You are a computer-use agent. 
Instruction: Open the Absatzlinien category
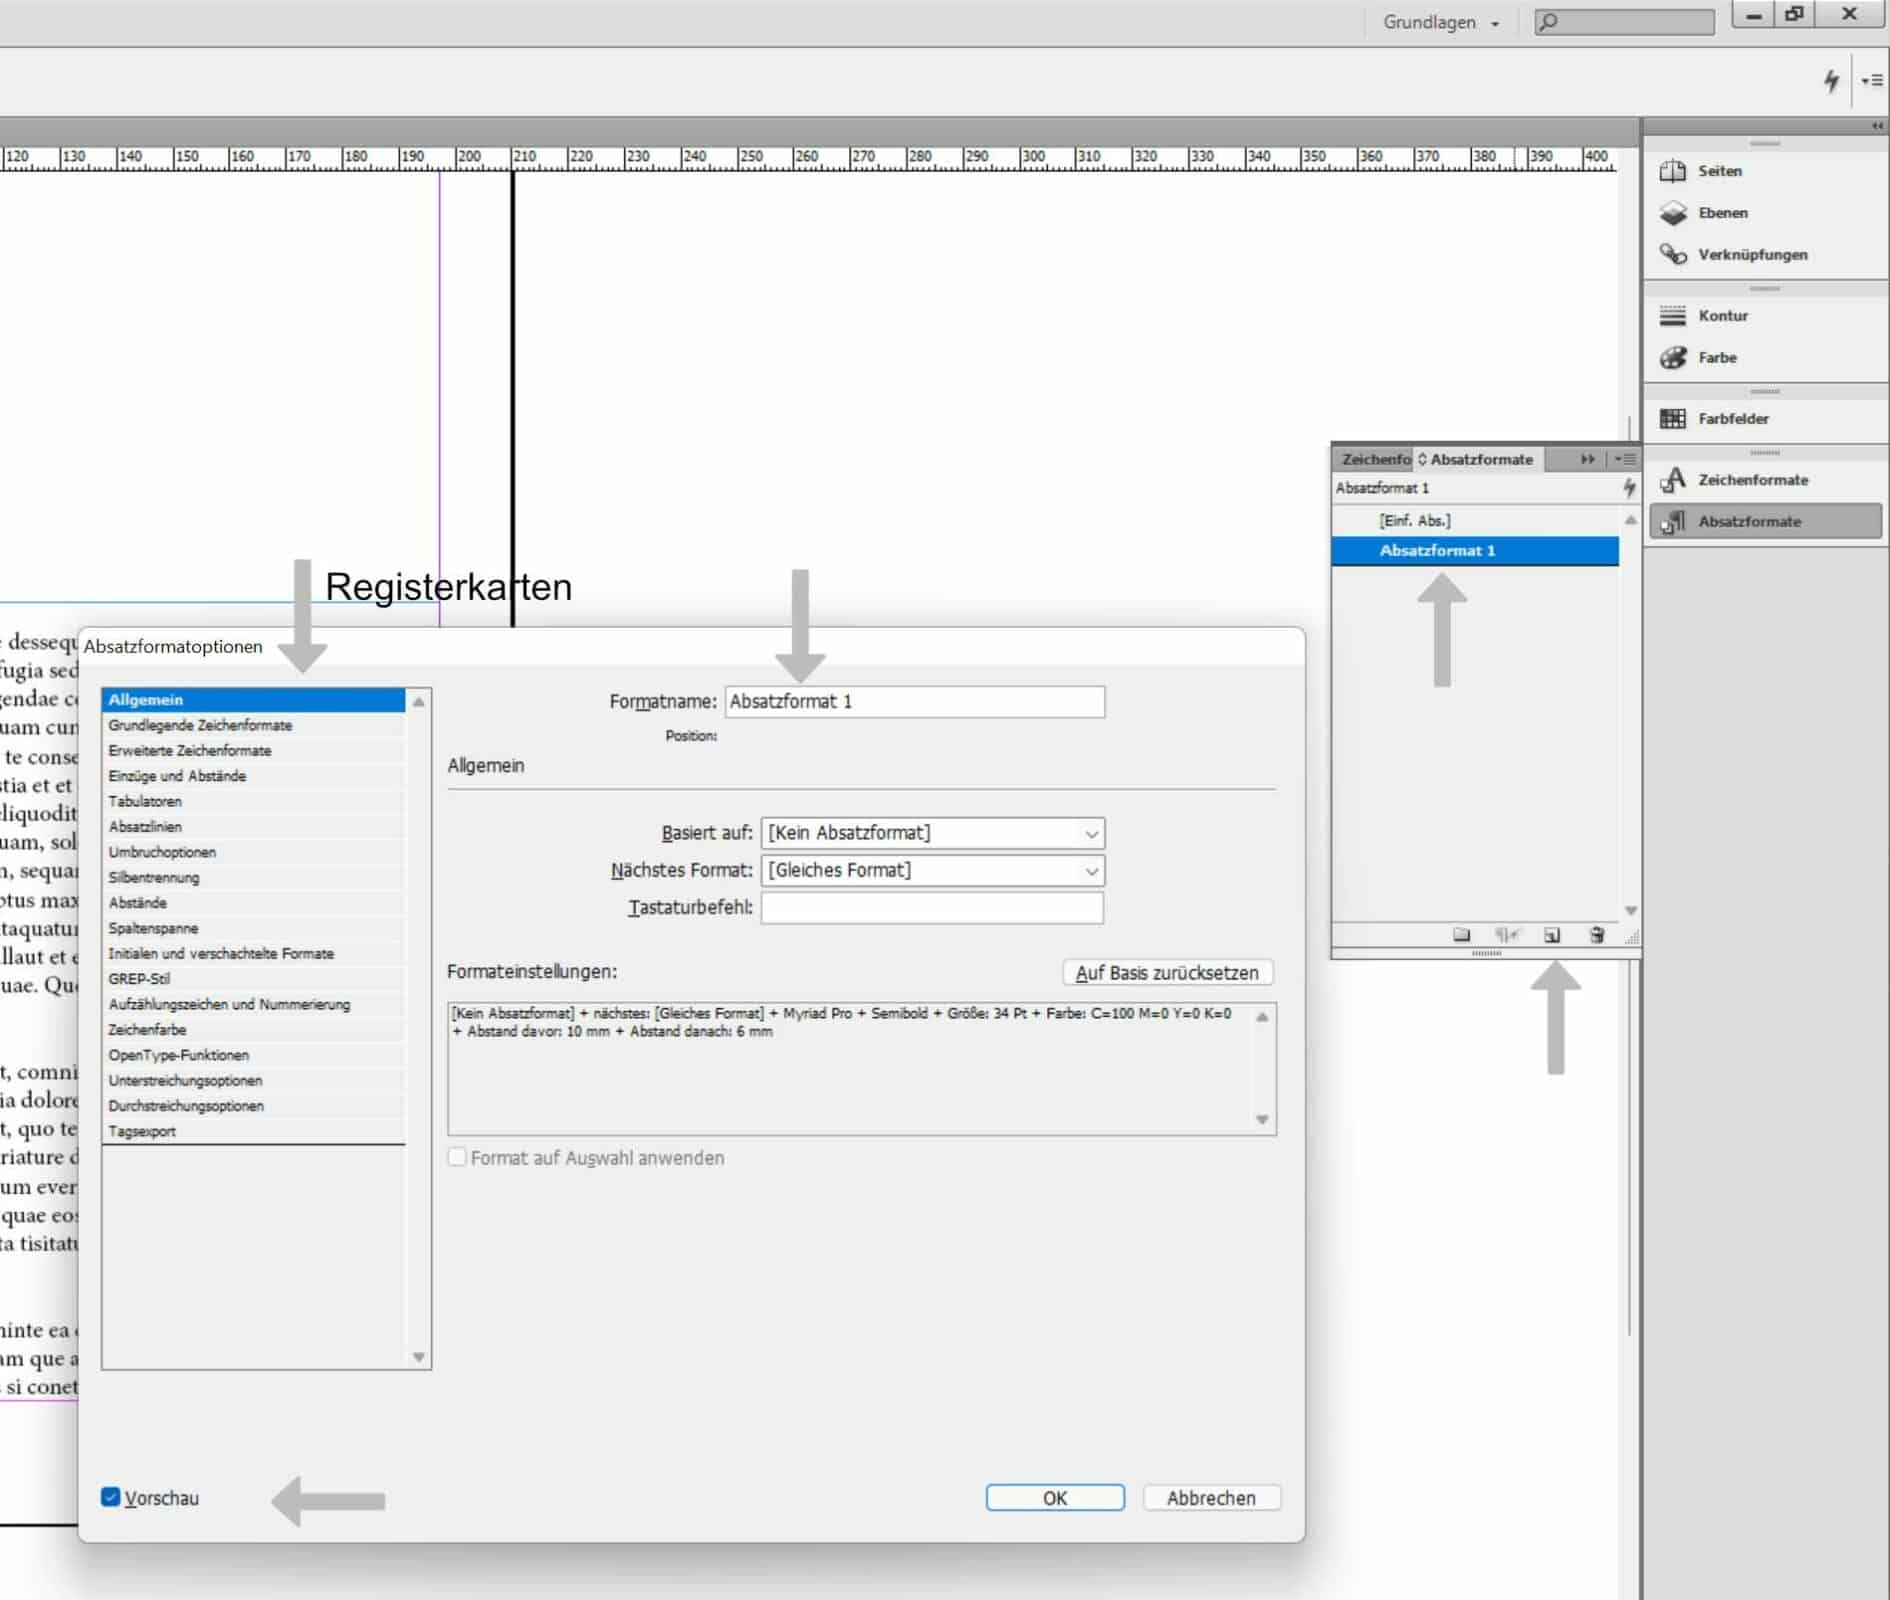tap(253, 827)
